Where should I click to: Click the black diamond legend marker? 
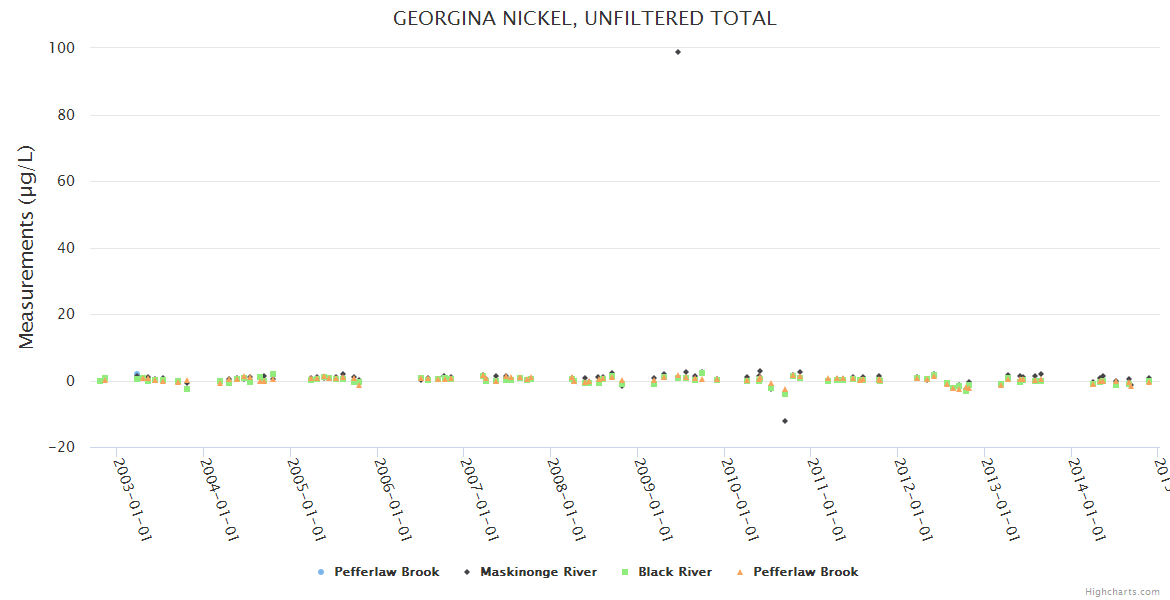tap(466, 572)
